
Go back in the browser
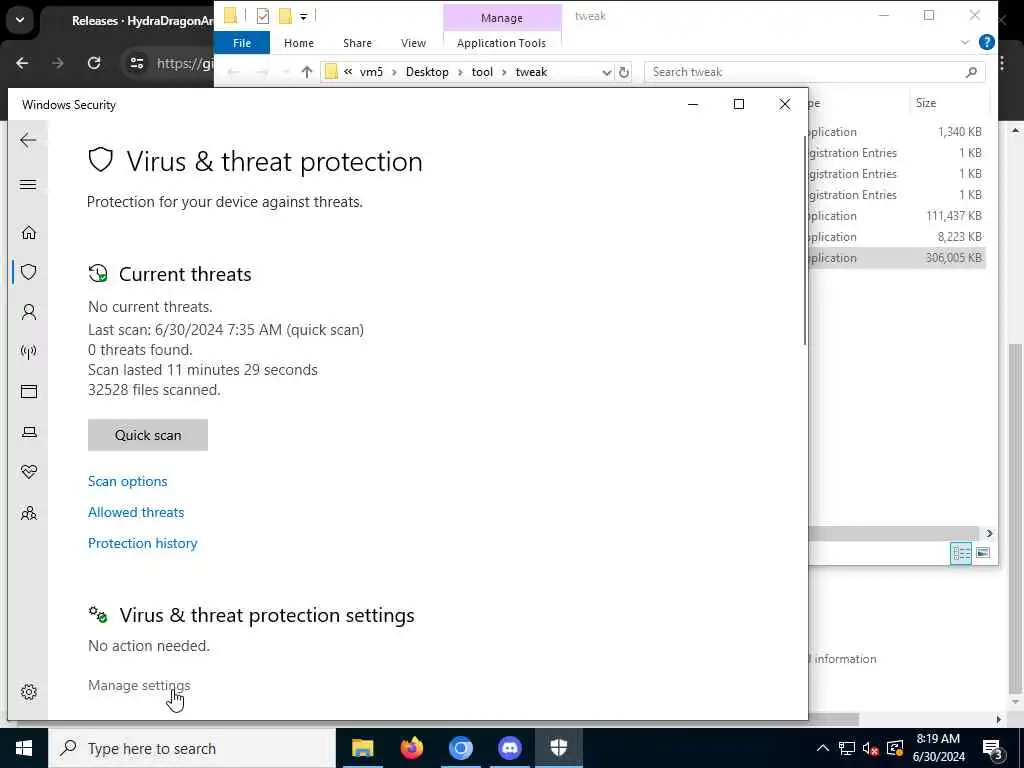pyautogui.click(x=22, y=63)
